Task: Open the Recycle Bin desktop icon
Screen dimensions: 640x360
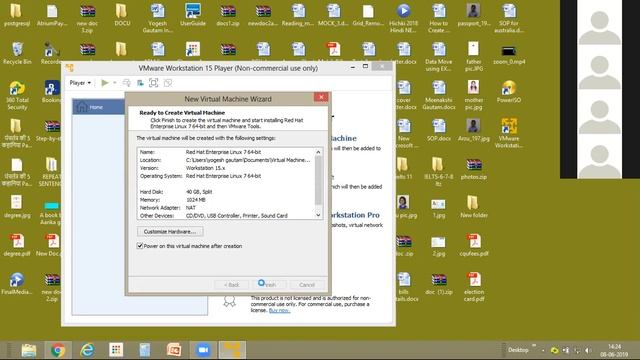Action: (17, 53)
